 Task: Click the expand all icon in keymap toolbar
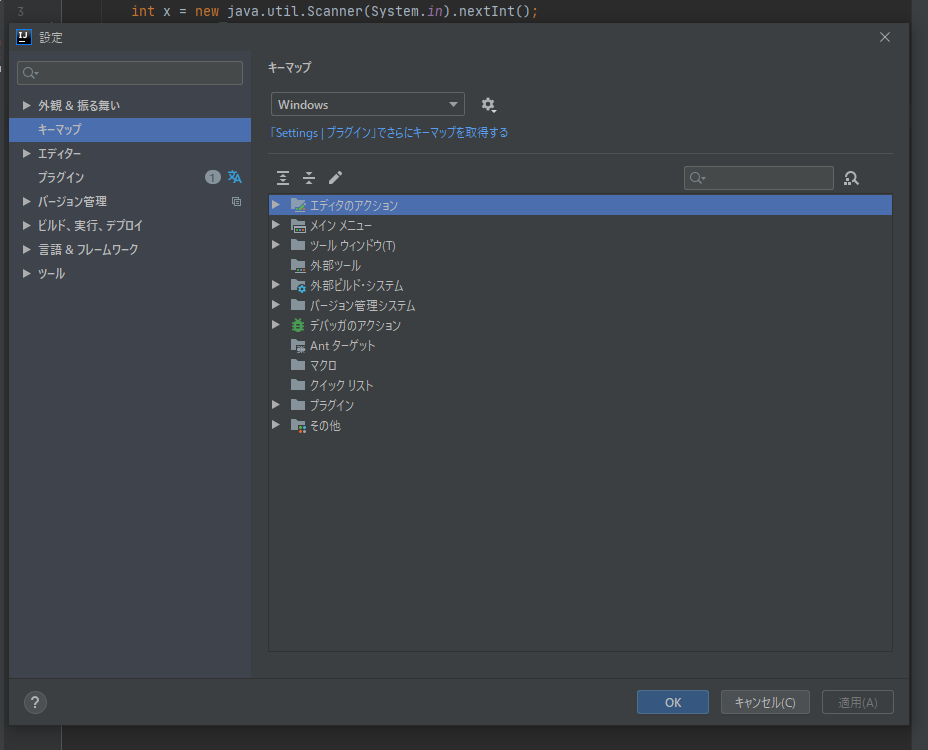click(283, 178)
